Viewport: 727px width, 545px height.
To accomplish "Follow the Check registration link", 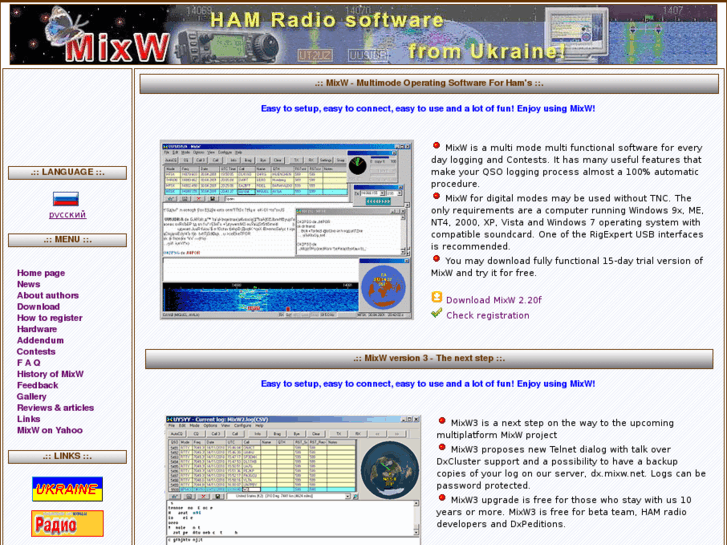I will (x=488, y=315).
